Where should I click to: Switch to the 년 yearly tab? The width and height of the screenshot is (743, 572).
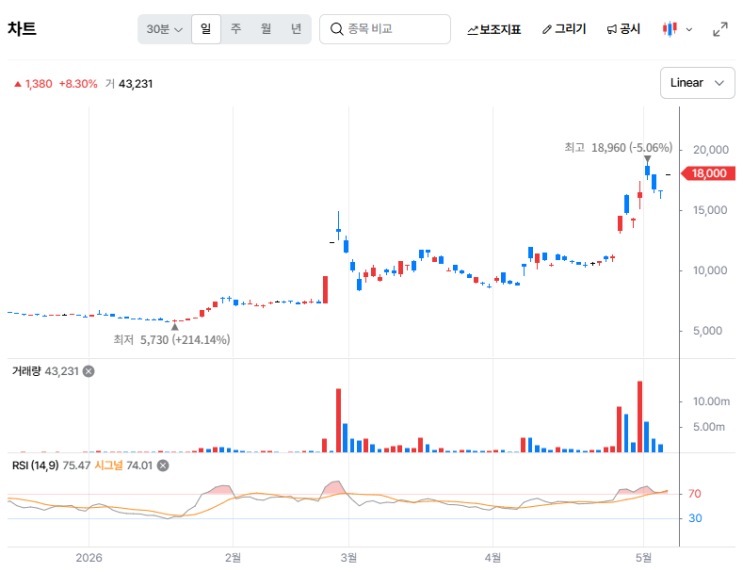click(296, 29)
